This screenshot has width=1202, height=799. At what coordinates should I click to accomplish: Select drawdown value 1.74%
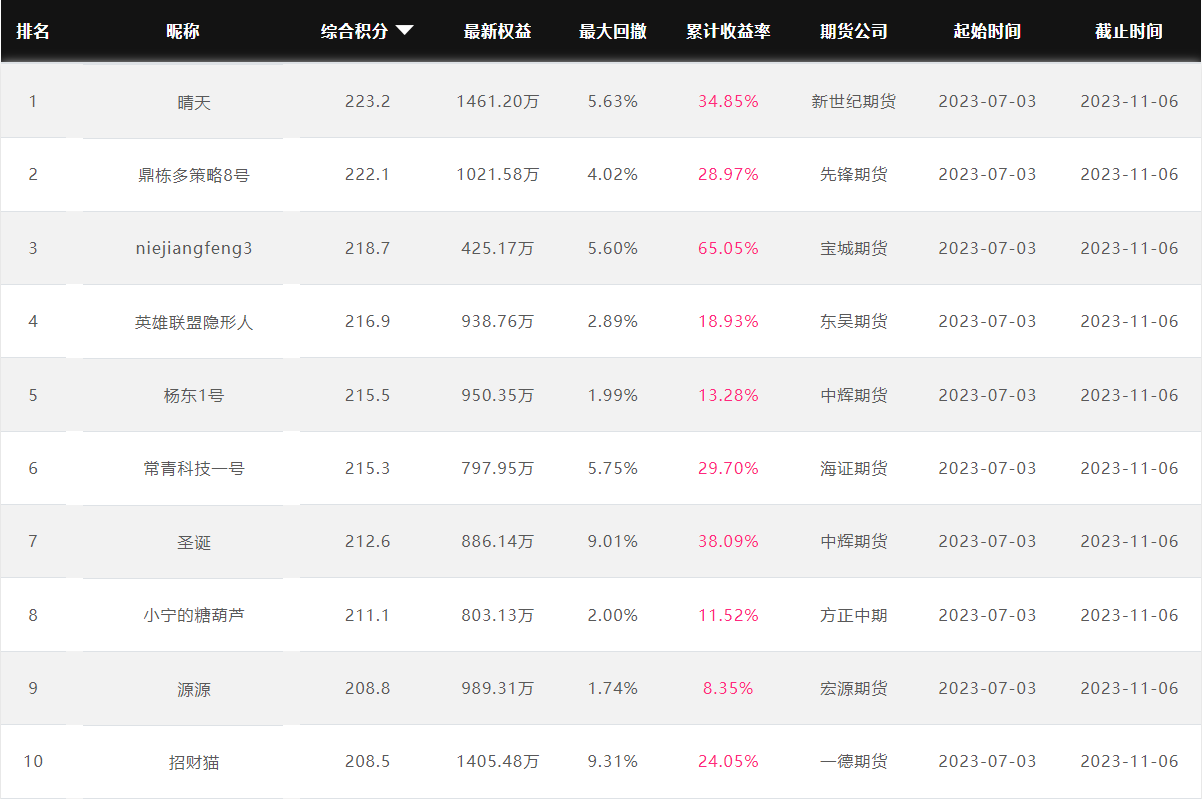pyautogui.click(x=613, y=688)
